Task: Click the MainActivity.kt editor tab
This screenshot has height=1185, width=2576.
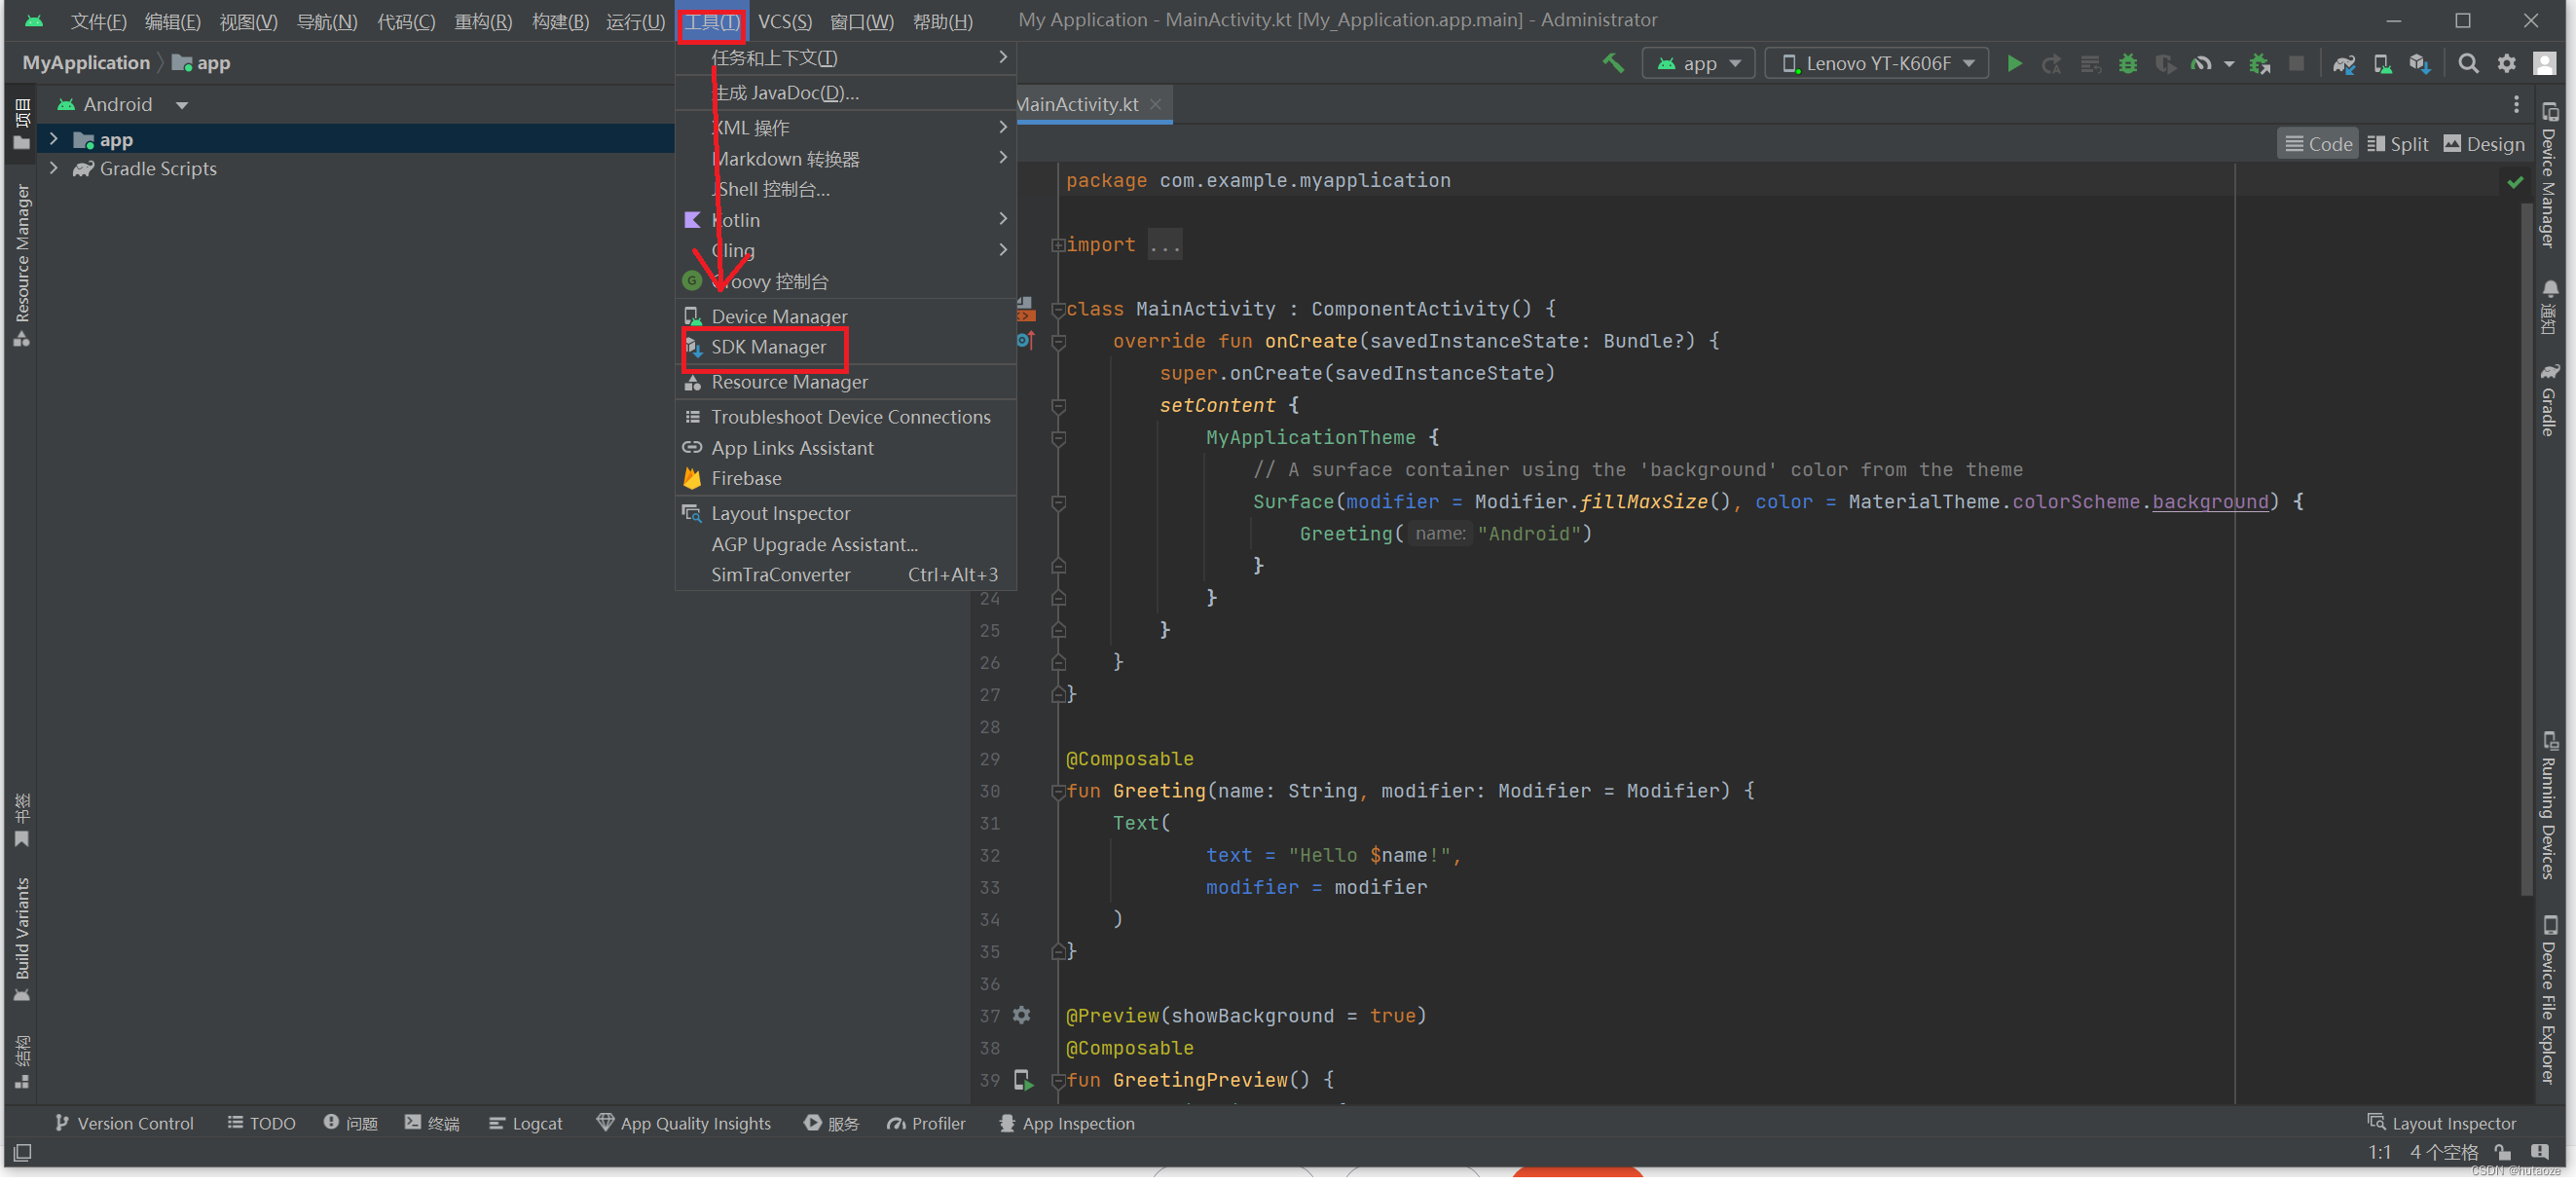Action: (1076, 103)
